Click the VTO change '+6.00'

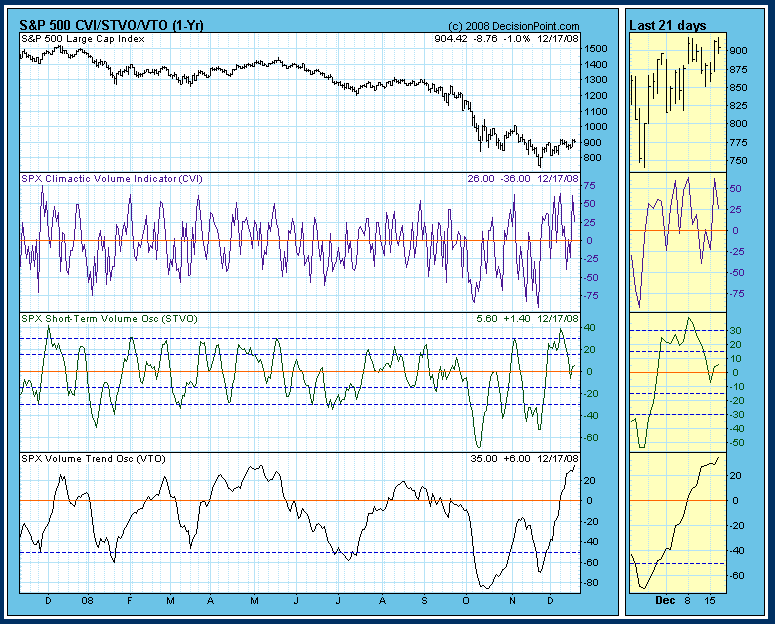(x=517, y=458)
